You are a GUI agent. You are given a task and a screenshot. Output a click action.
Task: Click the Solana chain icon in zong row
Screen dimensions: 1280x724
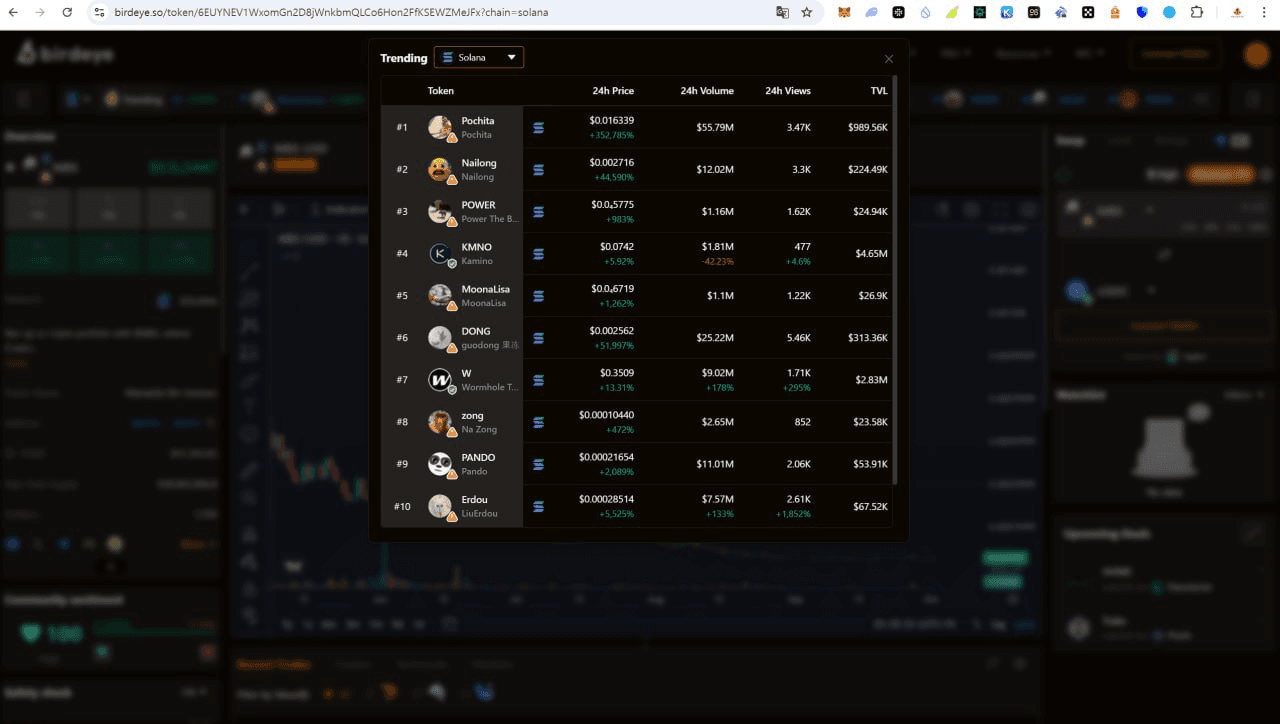(539, 422)
